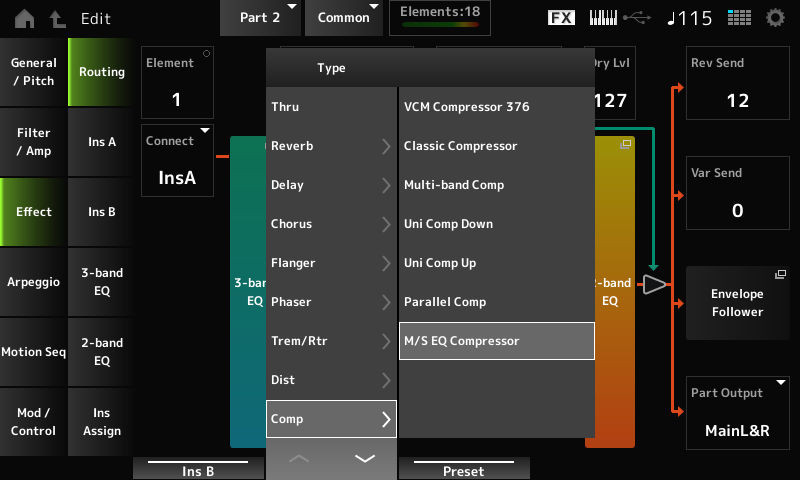Choose VCM Compressor 376 from list
This screenshot has height=480, width=800.
pos(496,106)
